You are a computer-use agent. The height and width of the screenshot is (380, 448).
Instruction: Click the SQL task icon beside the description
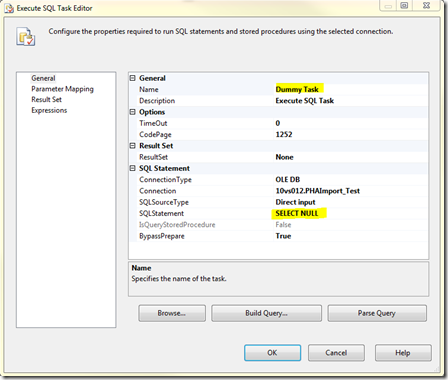(25, 36)
